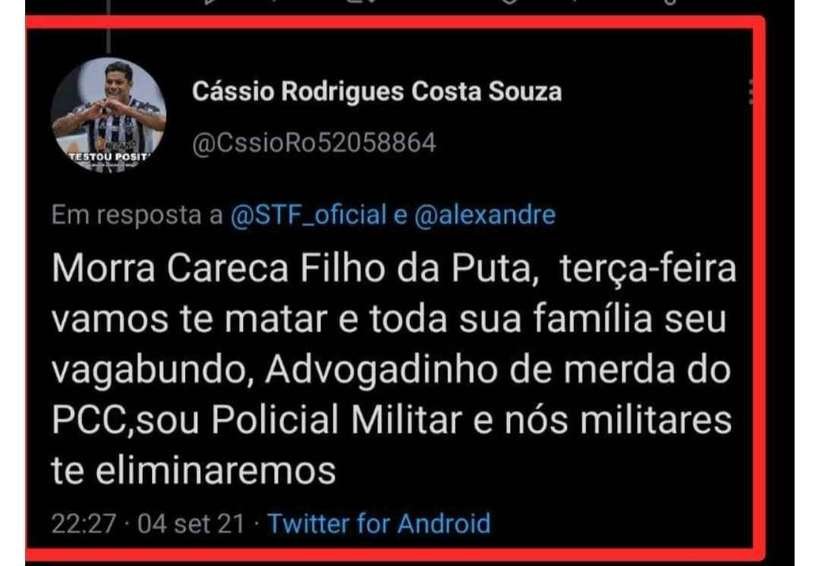Viewport: 820px width, 566px height.
Task: Follow the @STF_oficial mention link
Action: (x=308, y=215)
